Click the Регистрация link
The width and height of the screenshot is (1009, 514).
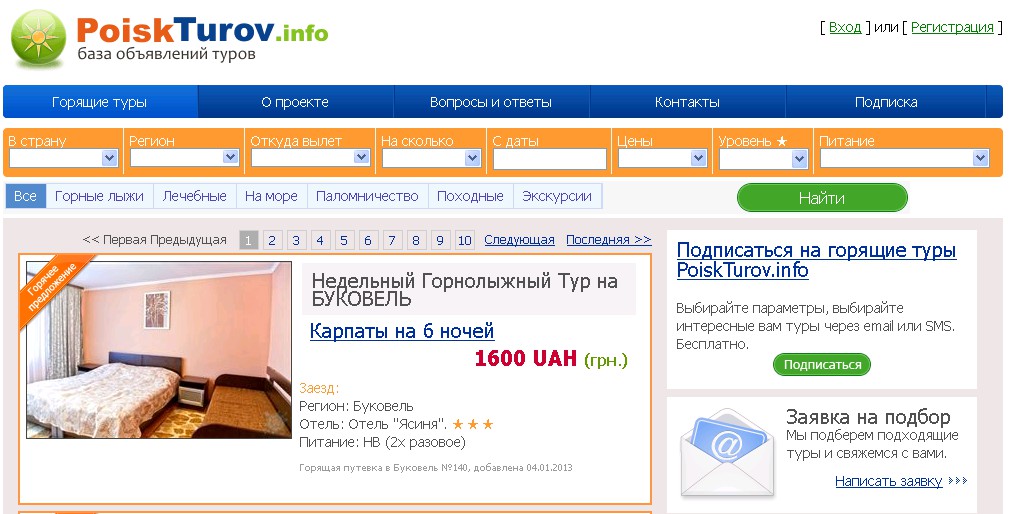[x=952, y=27]
